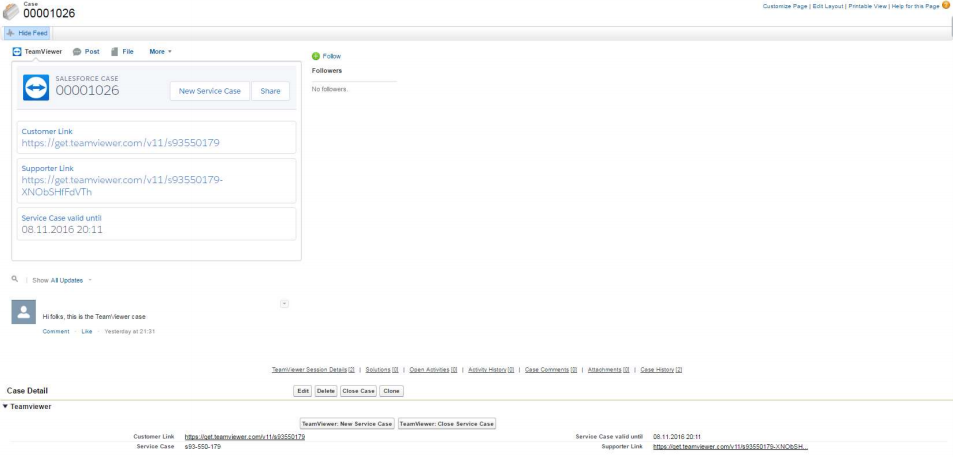
Task: Open the Customize Page link
Action: (x=785, y=6)
